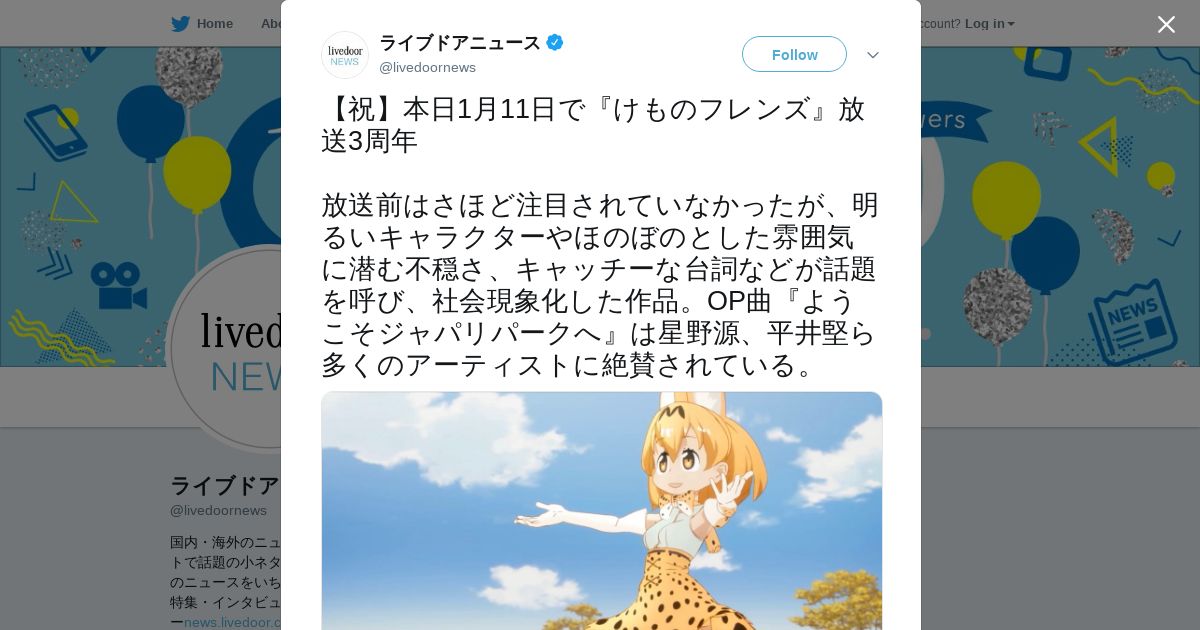Click the tweet text about けものフレンズ 3周年
Image resolution: width=1200 pixels, height=630 pixels.
point(600,237)
